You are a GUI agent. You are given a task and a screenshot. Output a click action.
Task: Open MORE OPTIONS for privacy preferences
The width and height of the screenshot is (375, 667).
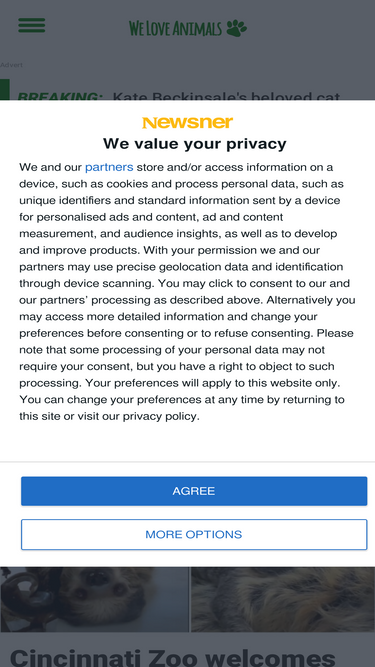coord(194,534)
